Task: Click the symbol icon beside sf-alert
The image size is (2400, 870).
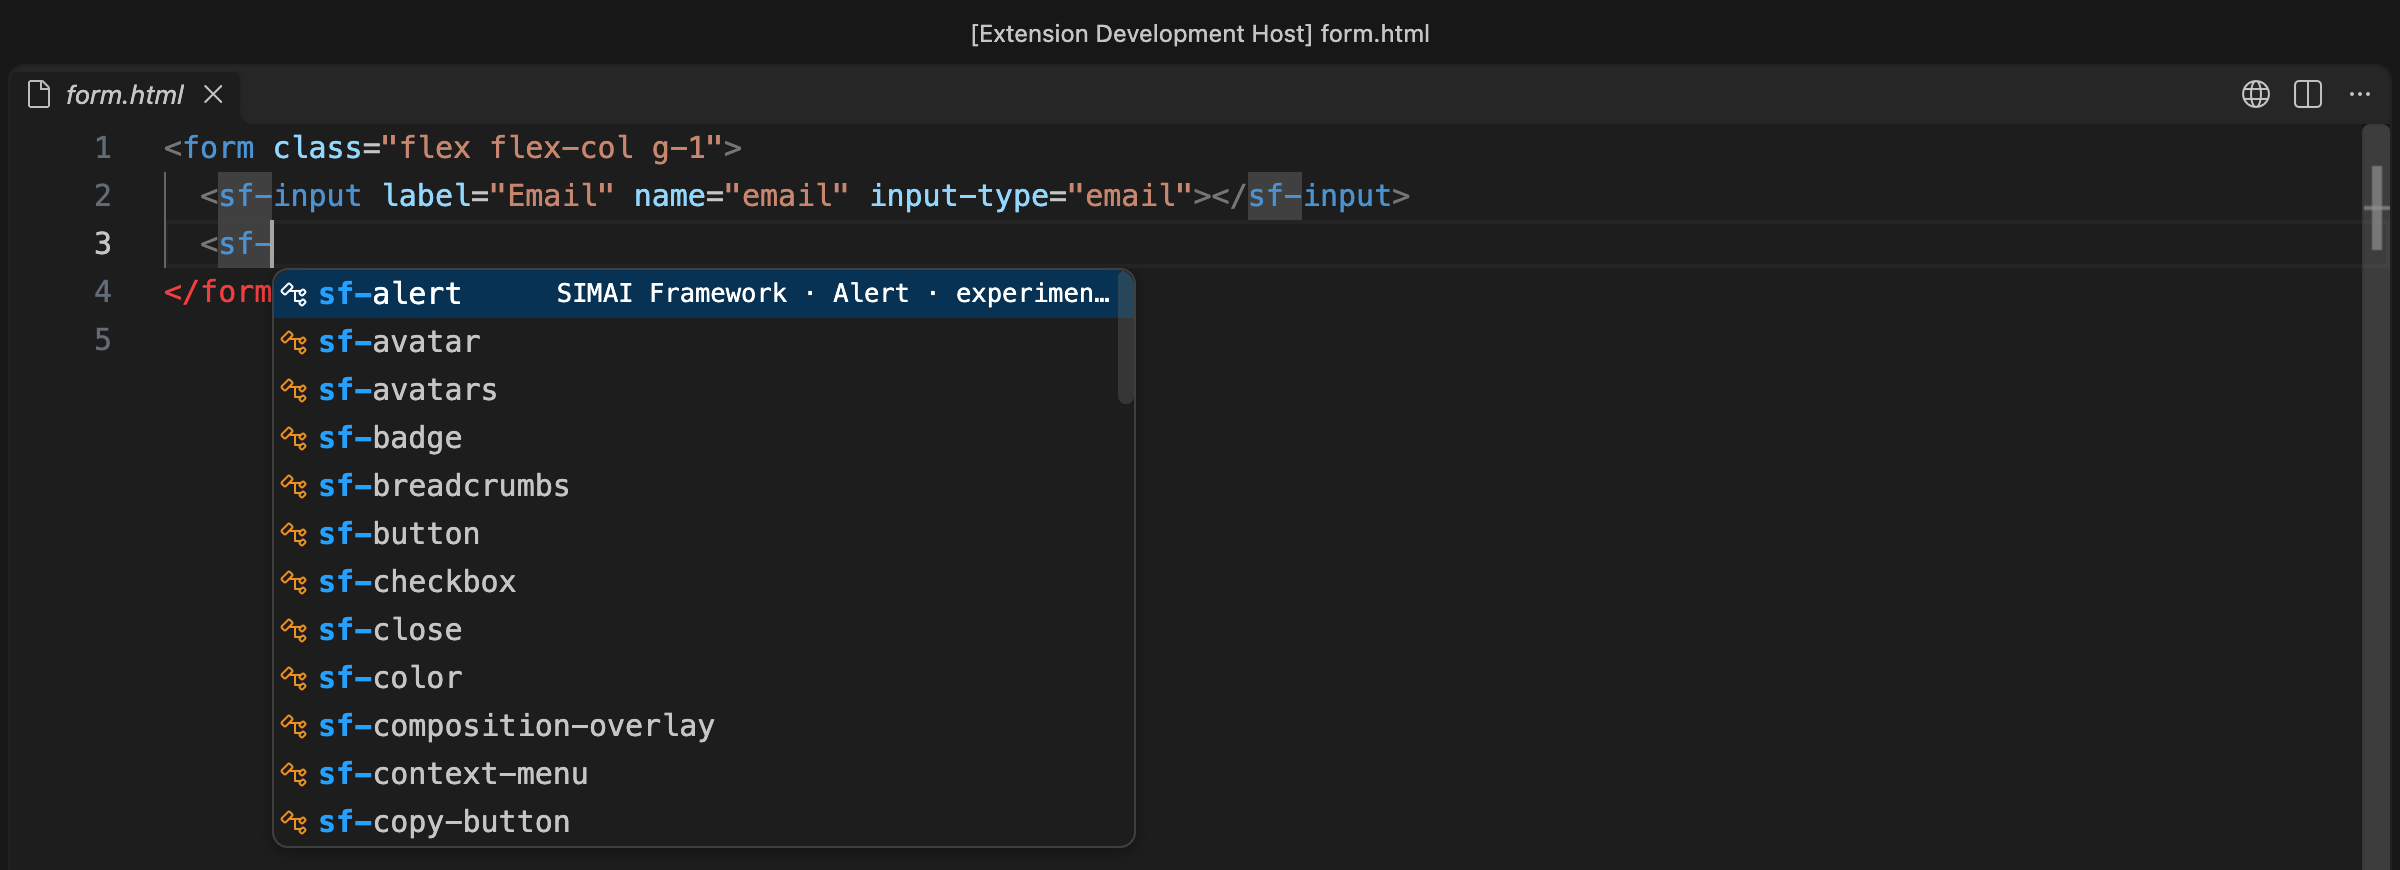Action: click(x=294, y=294)
